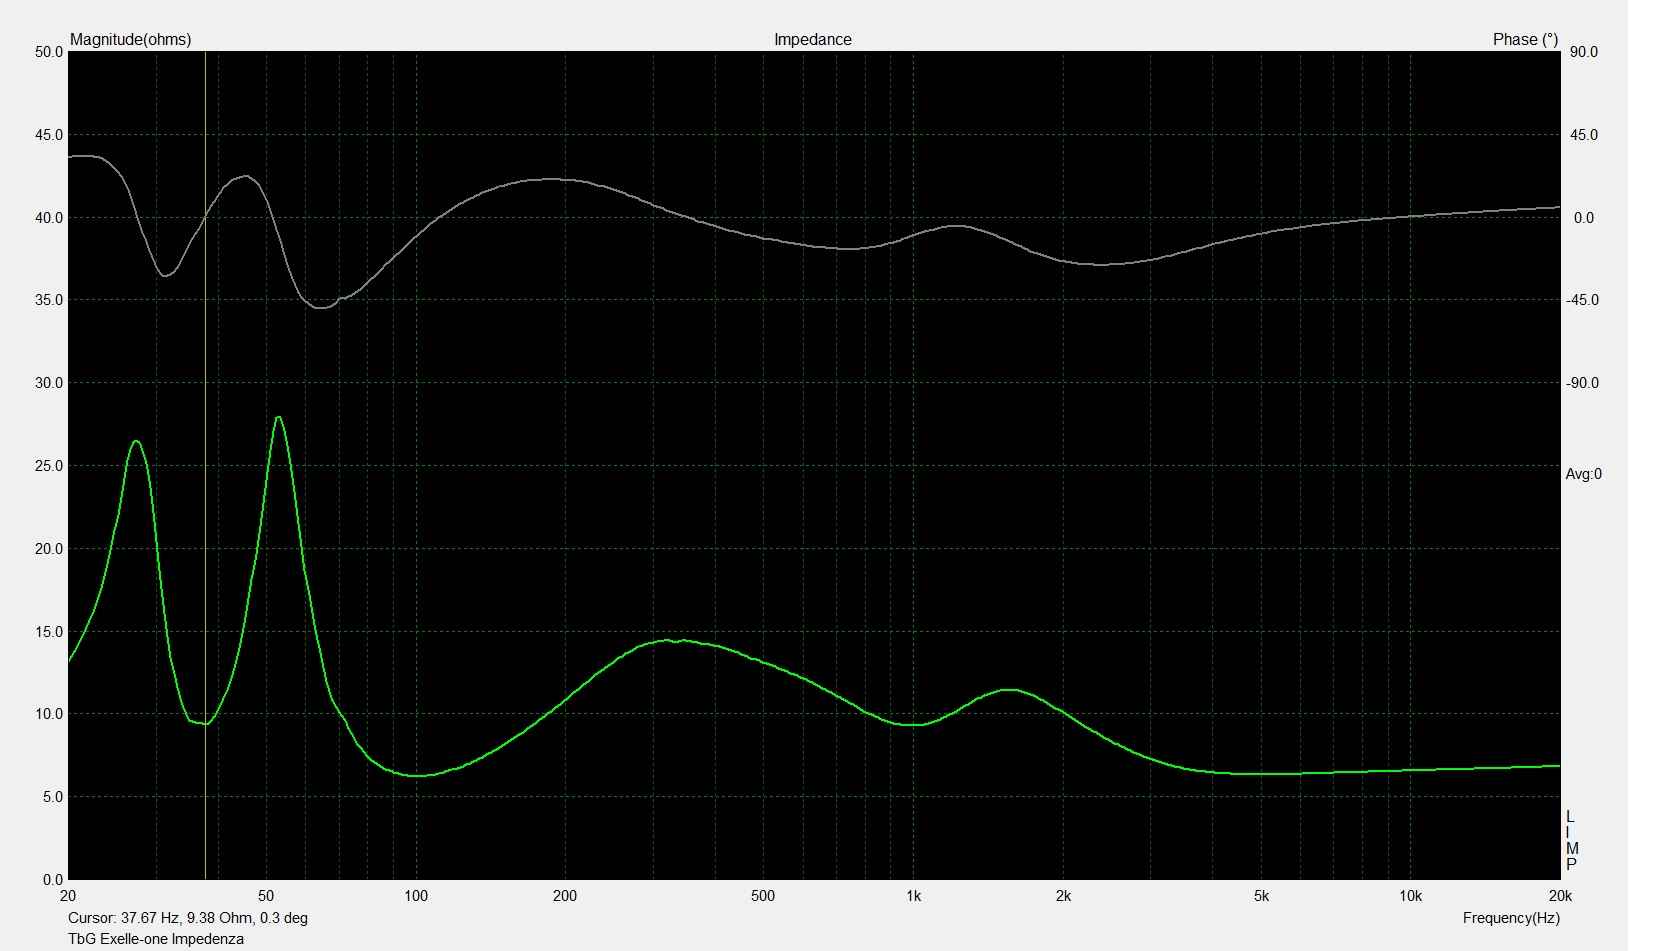Click the '35.0' magnitude axis value
Viewport: 1674px width, 951px height.
(x=49, y=300)
